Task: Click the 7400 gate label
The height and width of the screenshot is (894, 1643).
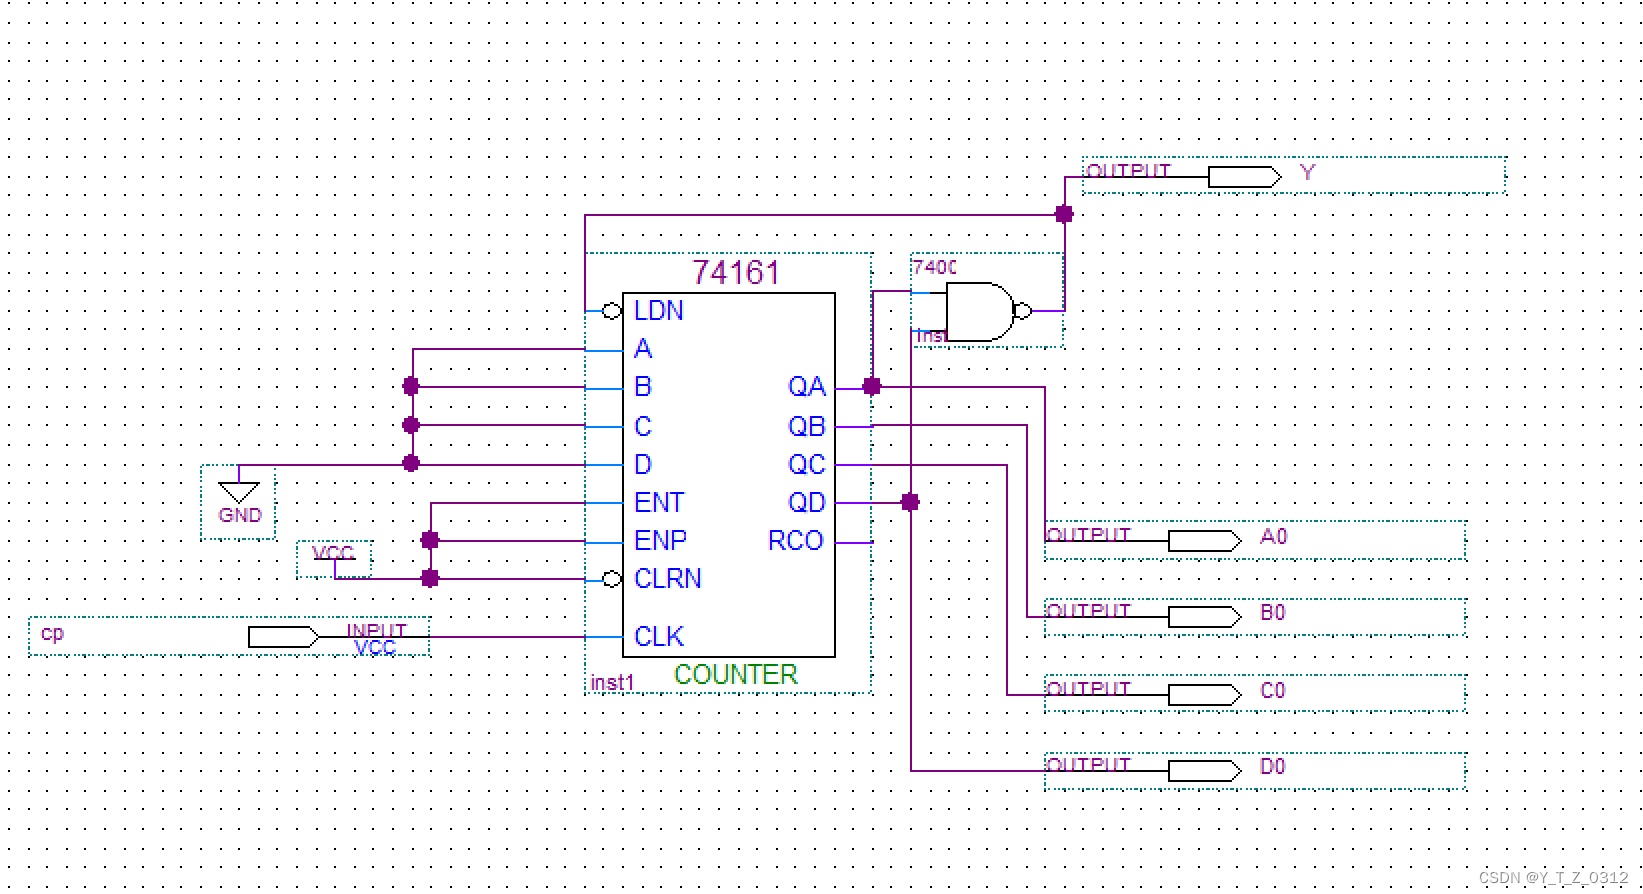Action: [x=934, y=268]
